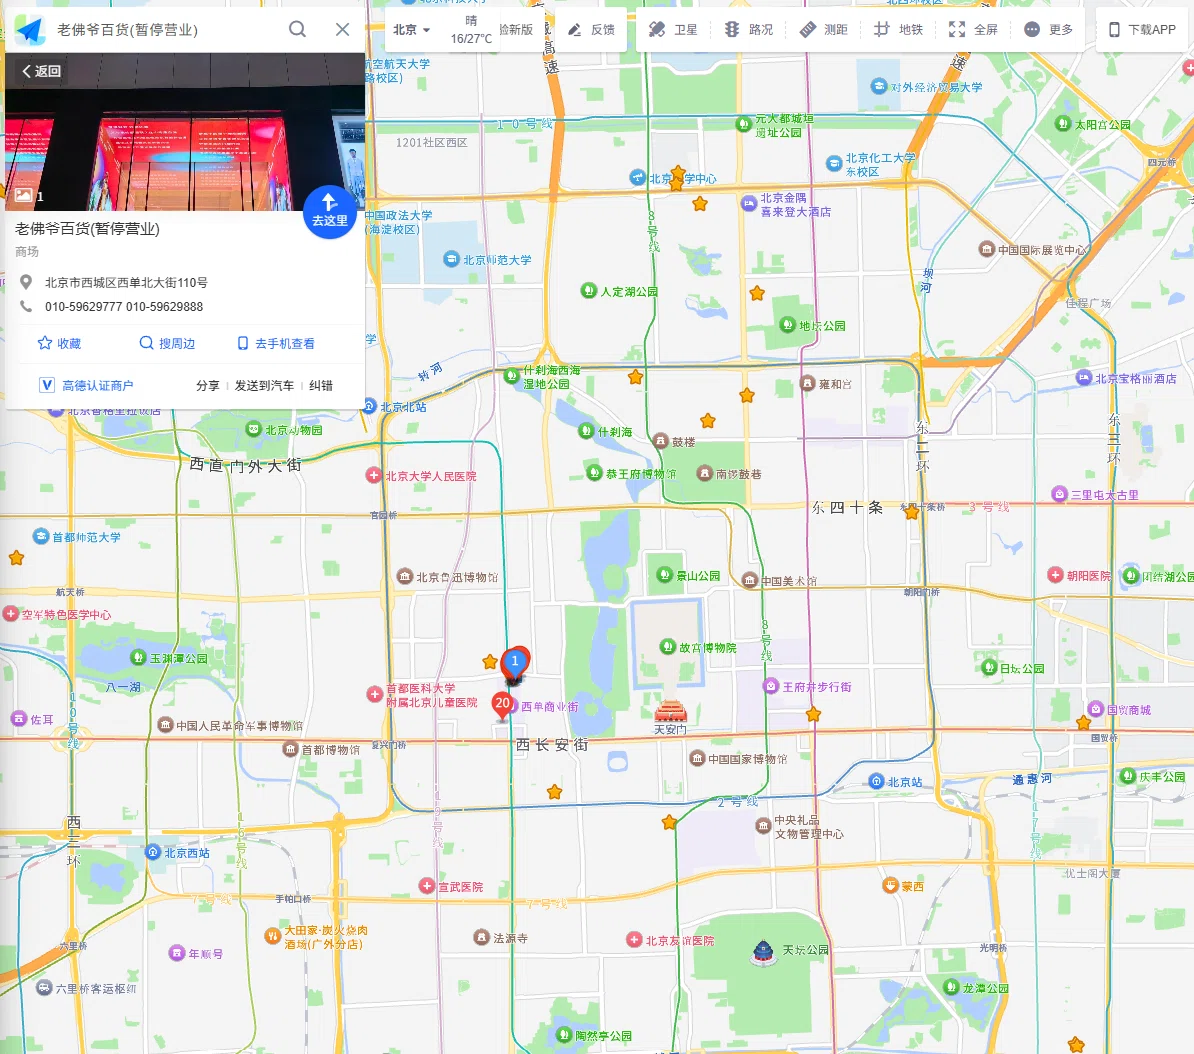Click the 北京北站 station icon
Viewport: 1194px width, 1054px height.
point(370,407)
